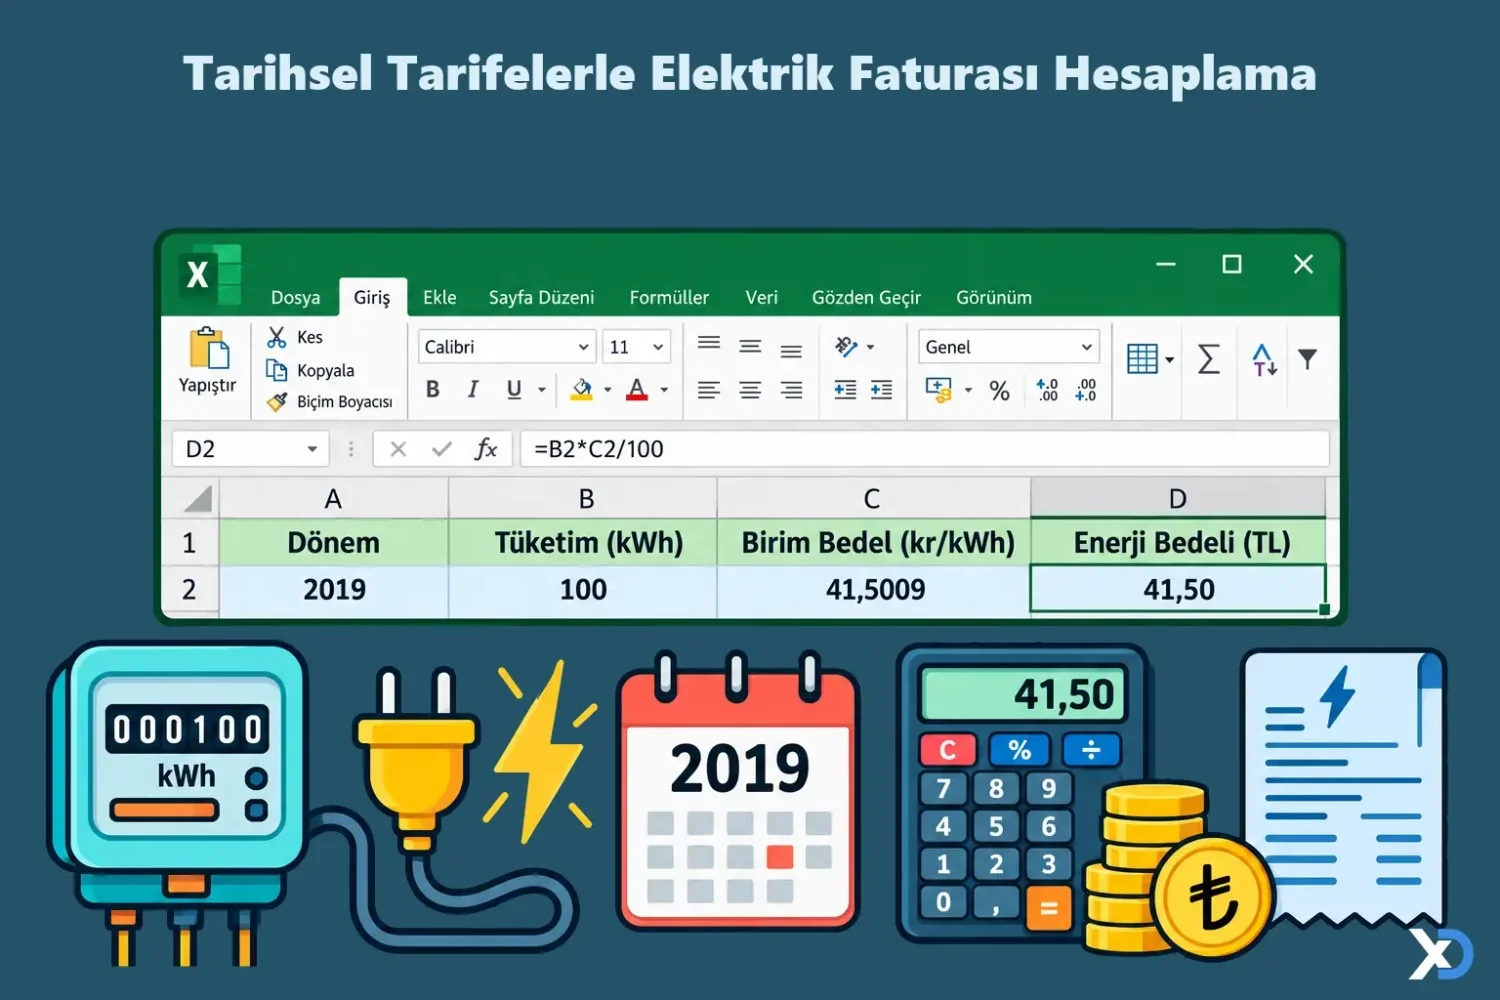Toggle bold formatting

click(433, 389)
